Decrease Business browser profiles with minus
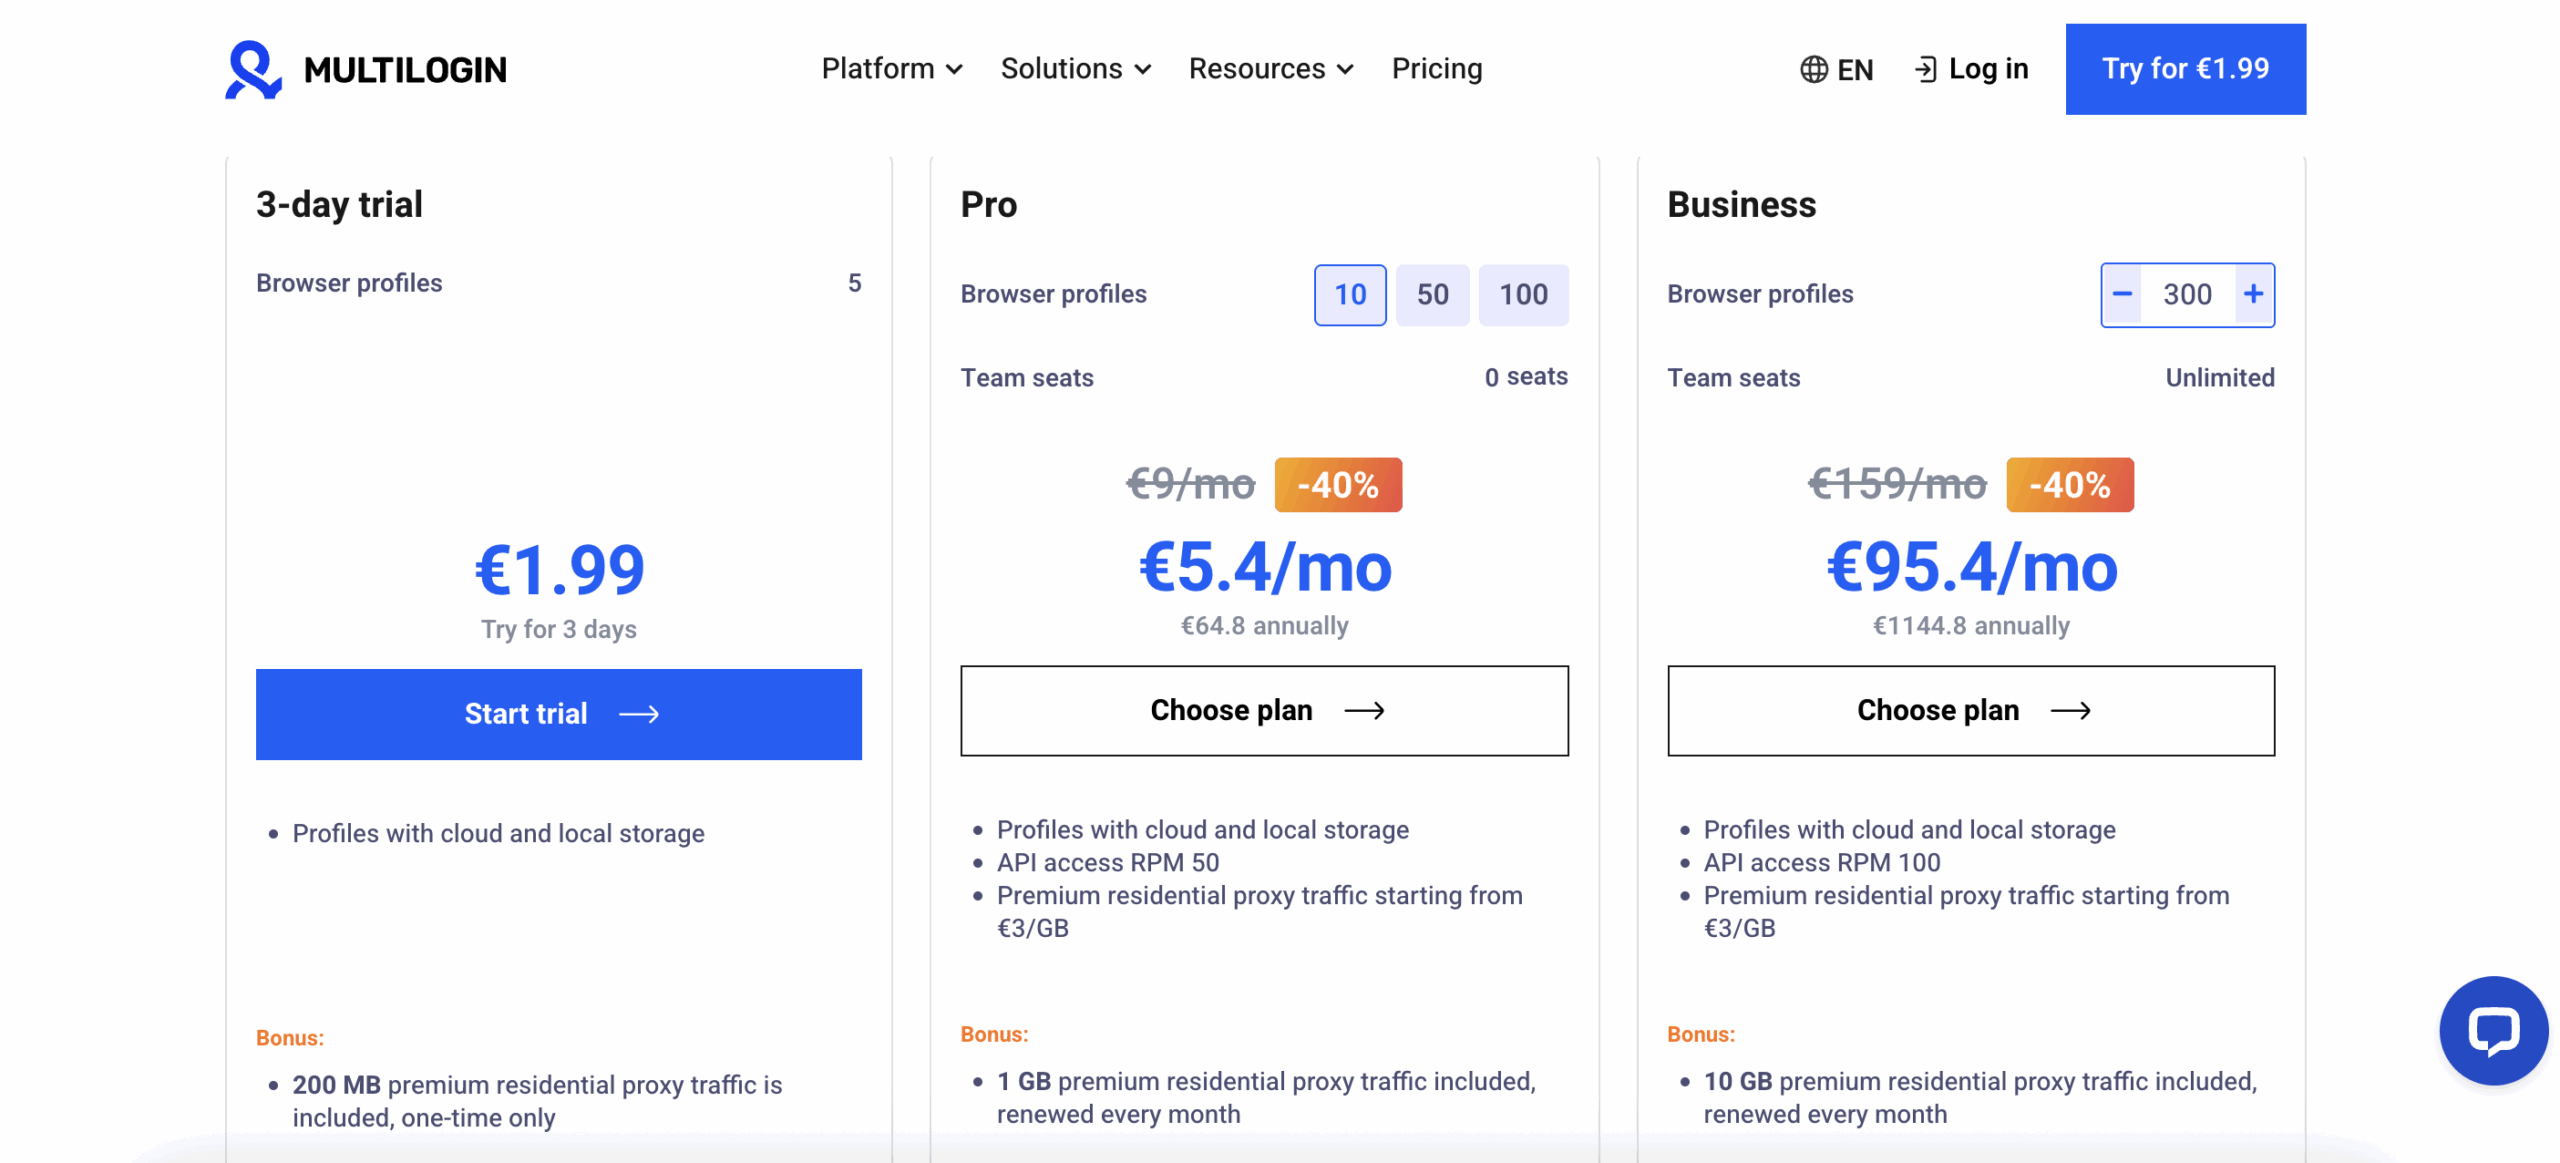The image size is (2560, 1163). 2122,294
